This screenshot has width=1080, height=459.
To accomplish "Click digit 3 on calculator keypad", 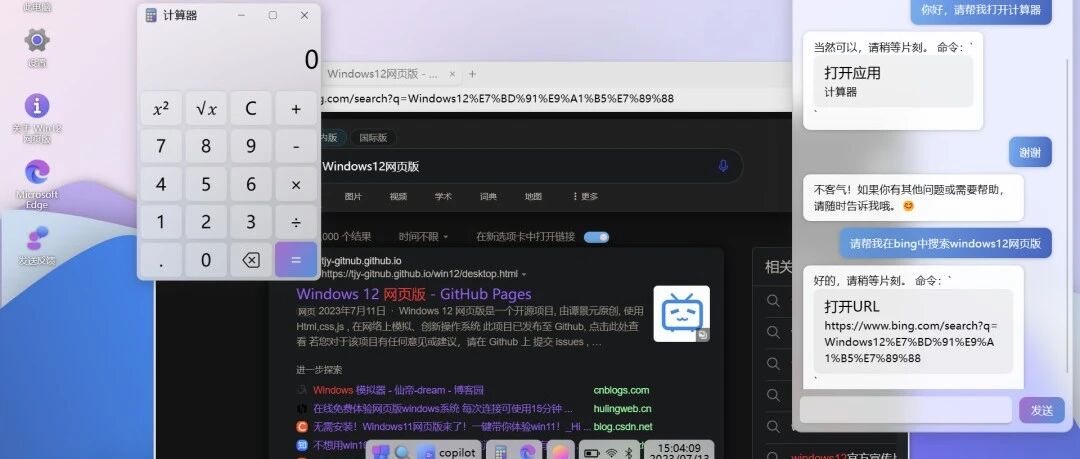I will tap(251, 222).
